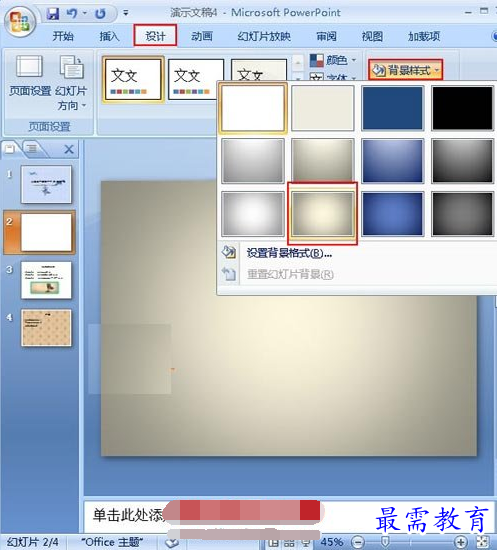Select slide 3 thumbnail
This screenshot has height=551, width=497.
tap(46, 280)
